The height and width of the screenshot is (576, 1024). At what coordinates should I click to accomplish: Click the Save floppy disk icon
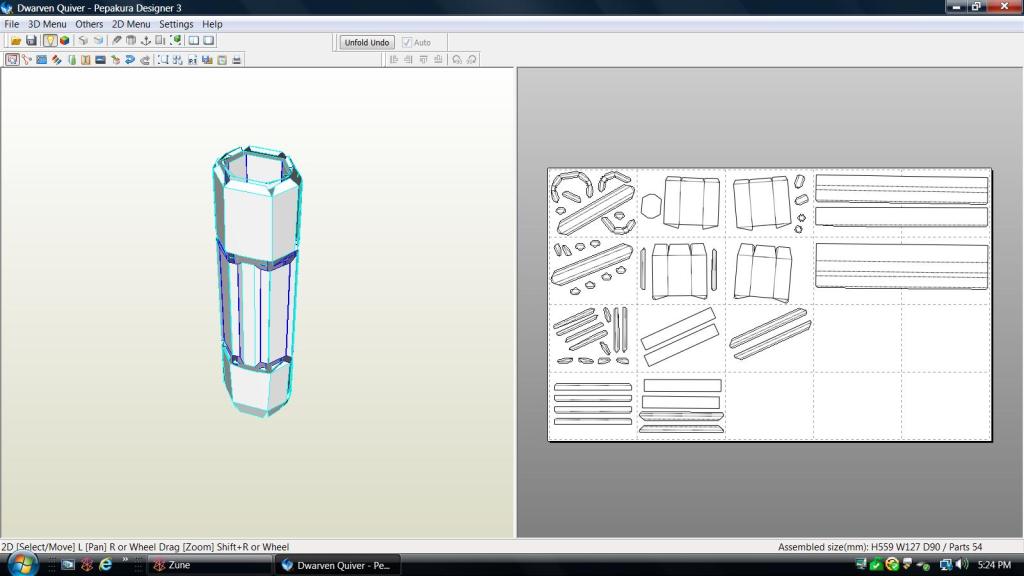coord(31,41)
